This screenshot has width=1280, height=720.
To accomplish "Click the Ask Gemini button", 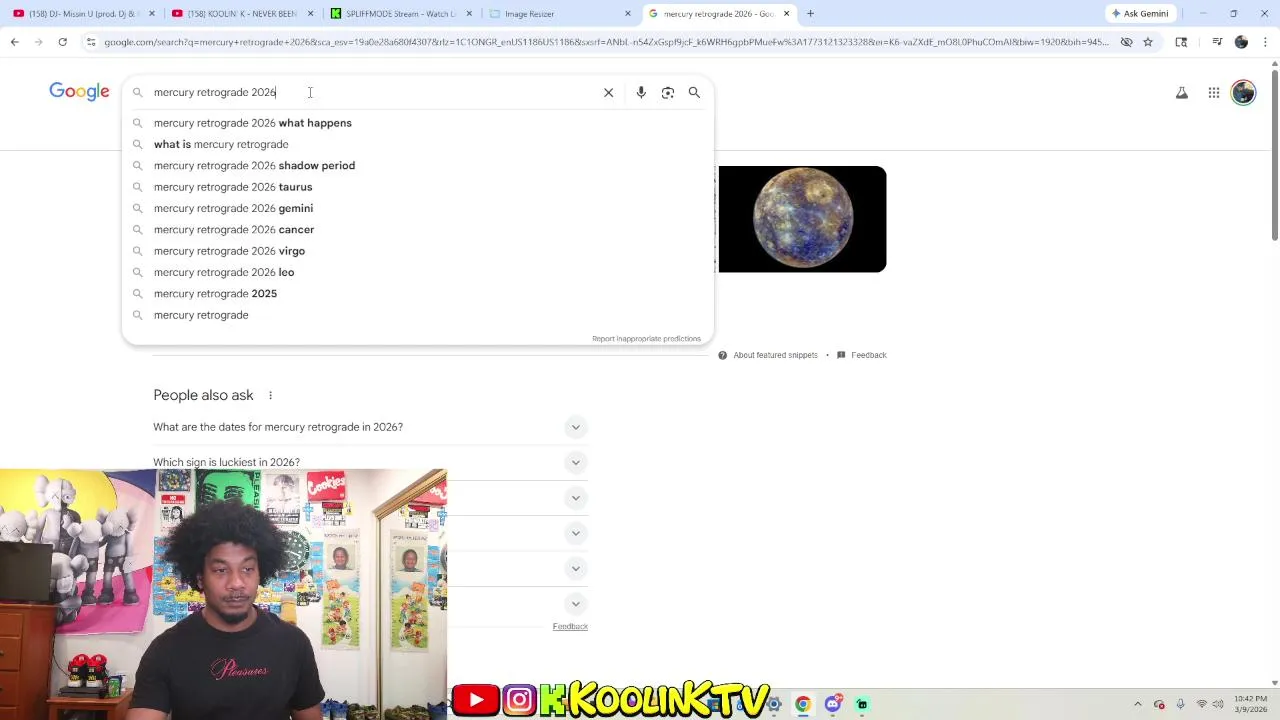I will click(x=1139, y=14).
